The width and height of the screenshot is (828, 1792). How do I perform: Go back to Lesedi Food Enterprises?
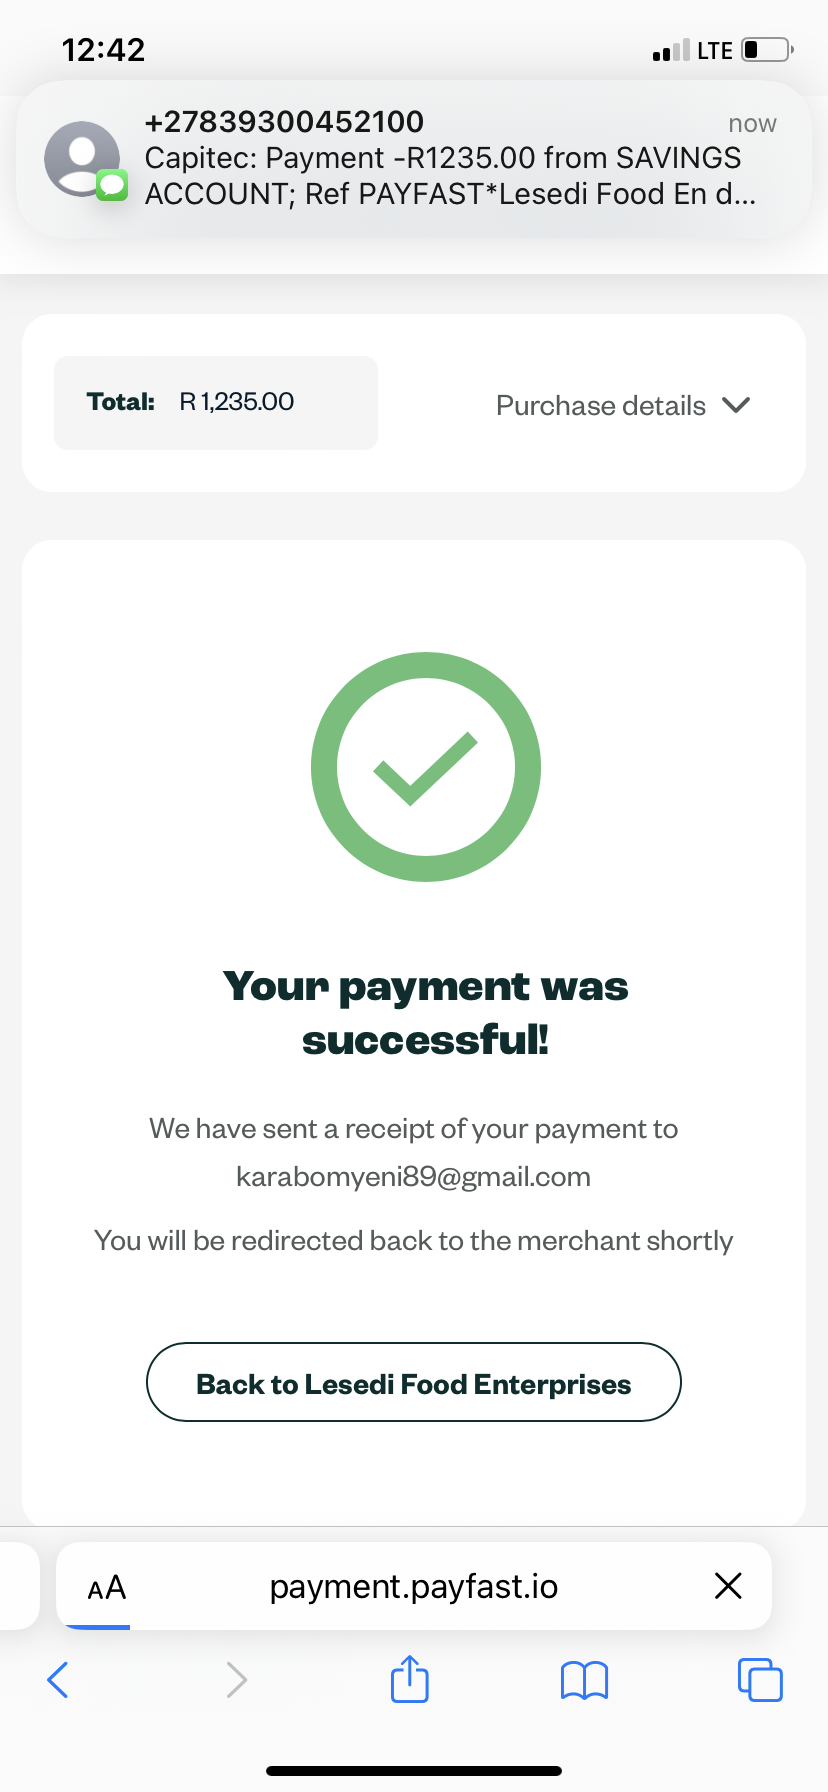pos(414,1382)
